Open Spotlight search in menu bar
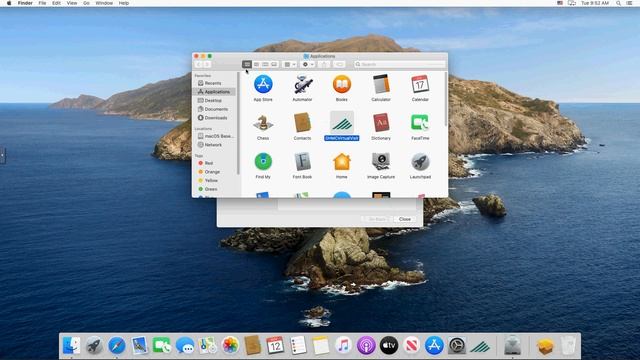The height and width of the screenshot is (360, 640). (x=618, y=3)
